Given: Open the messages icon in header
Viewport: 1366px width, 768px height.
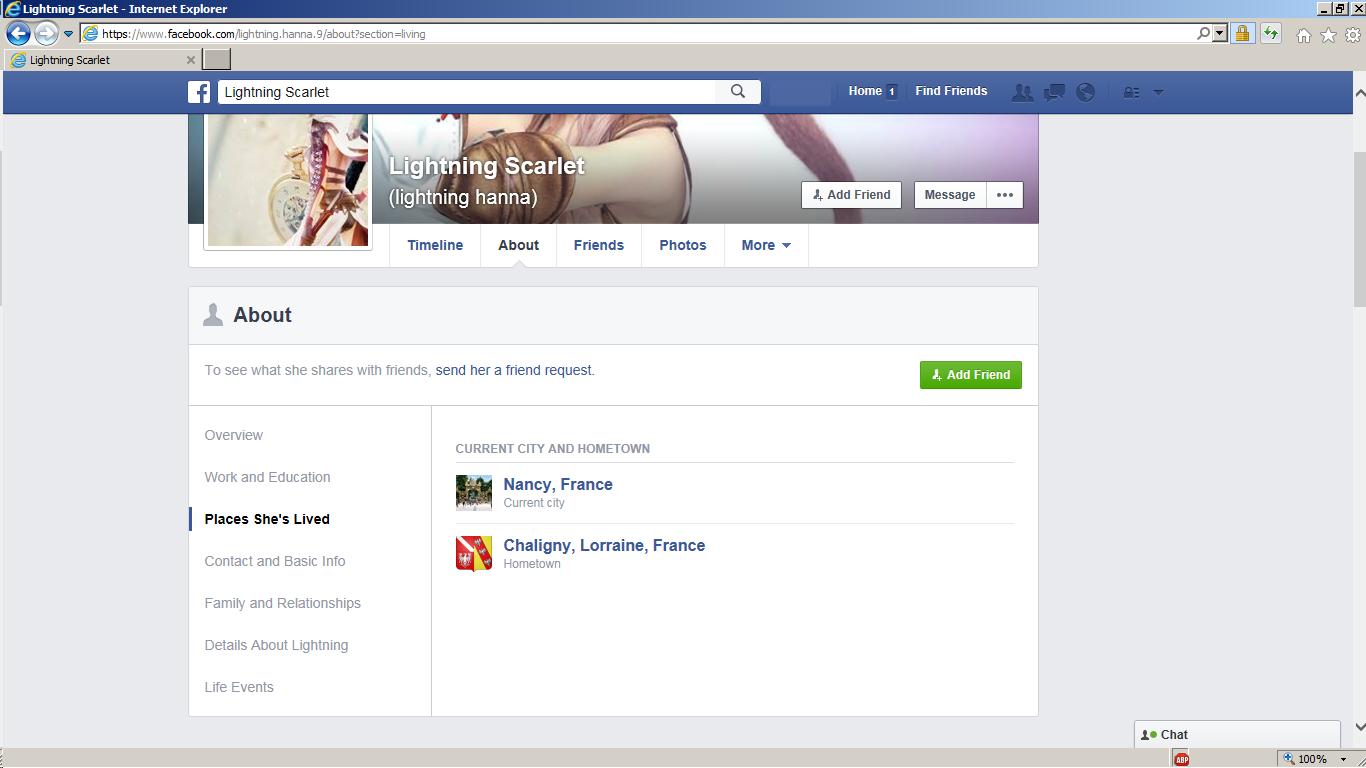Looking at the screenshot, I should pos(1054,92).
